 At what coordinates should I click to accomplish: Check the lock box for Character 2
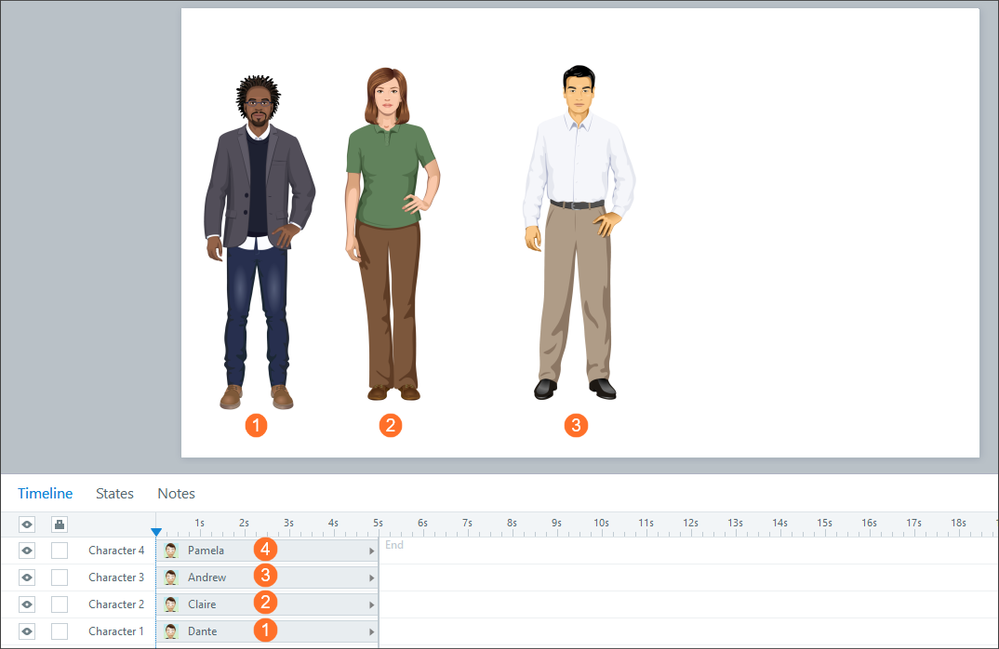pos(59,604)
